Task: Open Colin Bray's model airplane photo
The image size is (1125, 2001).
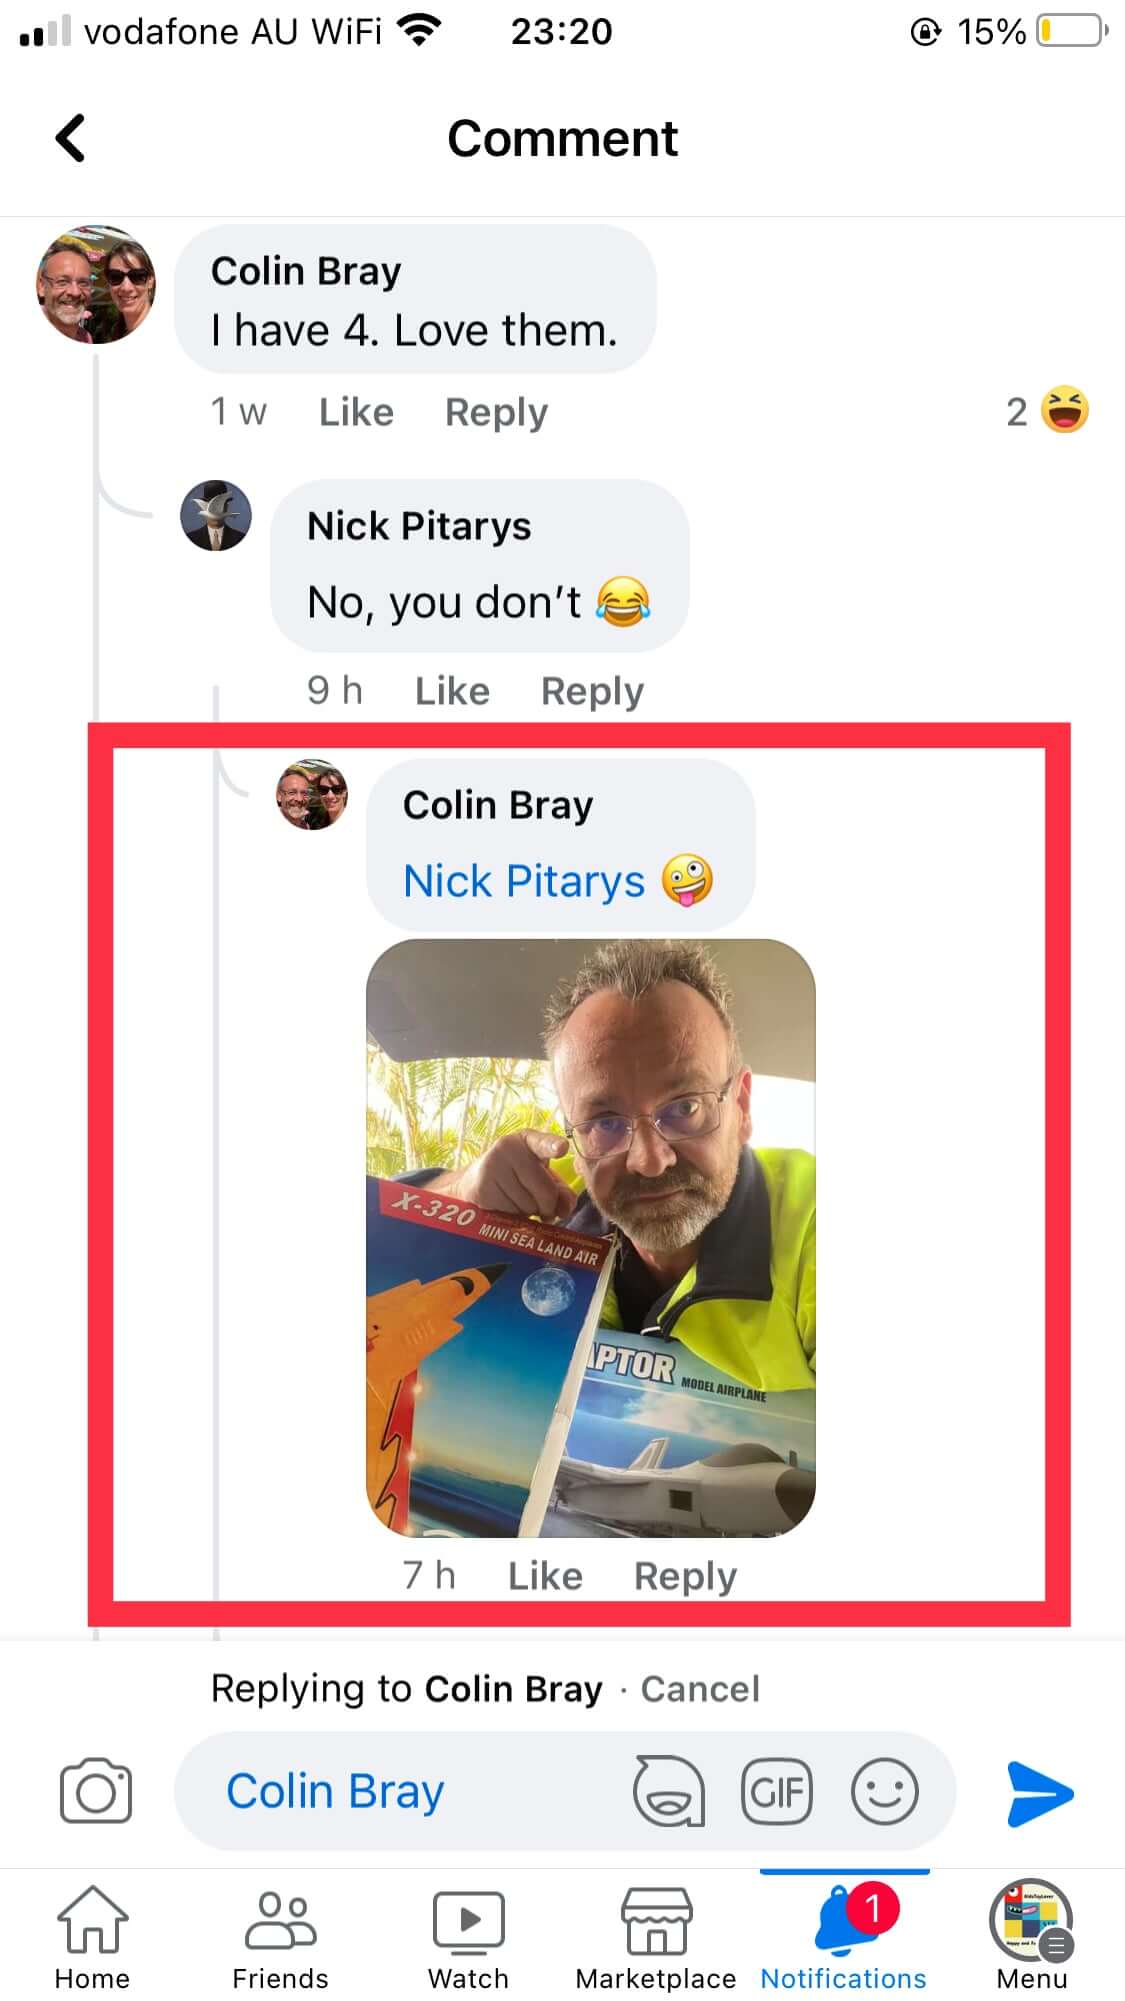Action: coord(591,1238)
